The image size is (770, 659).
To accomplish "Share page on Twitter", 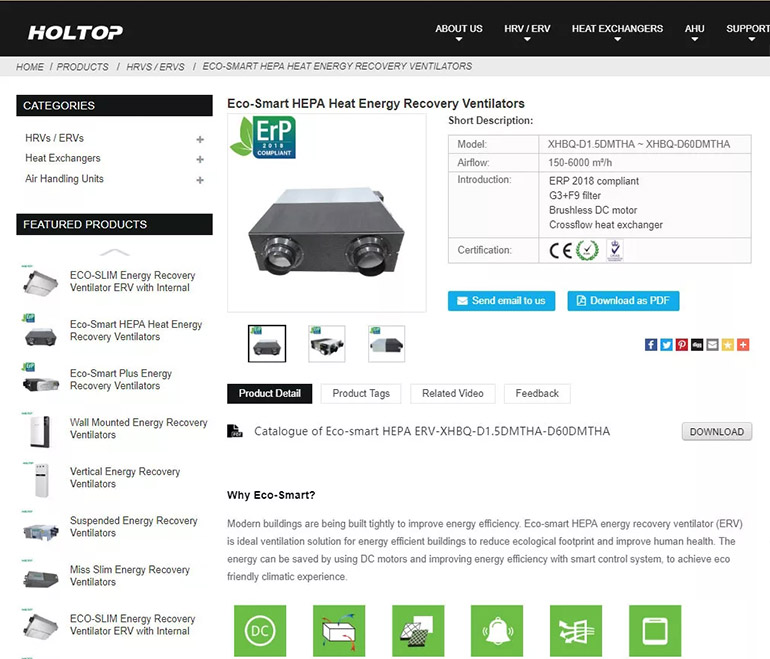I will [666, 345].
